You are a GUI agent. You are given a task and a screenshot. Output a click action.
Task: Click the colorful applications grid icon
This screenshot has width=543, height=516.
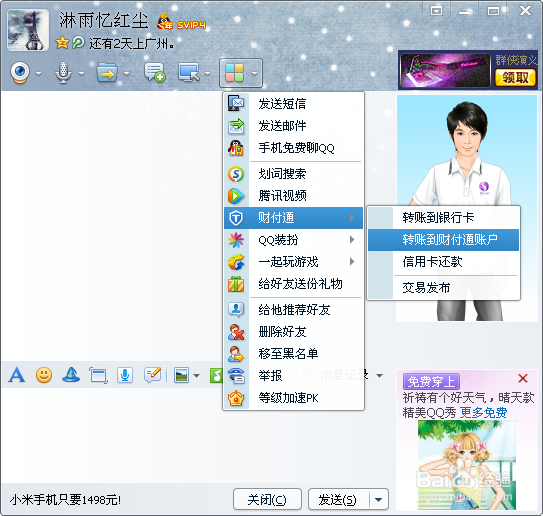tap(234, 73)
